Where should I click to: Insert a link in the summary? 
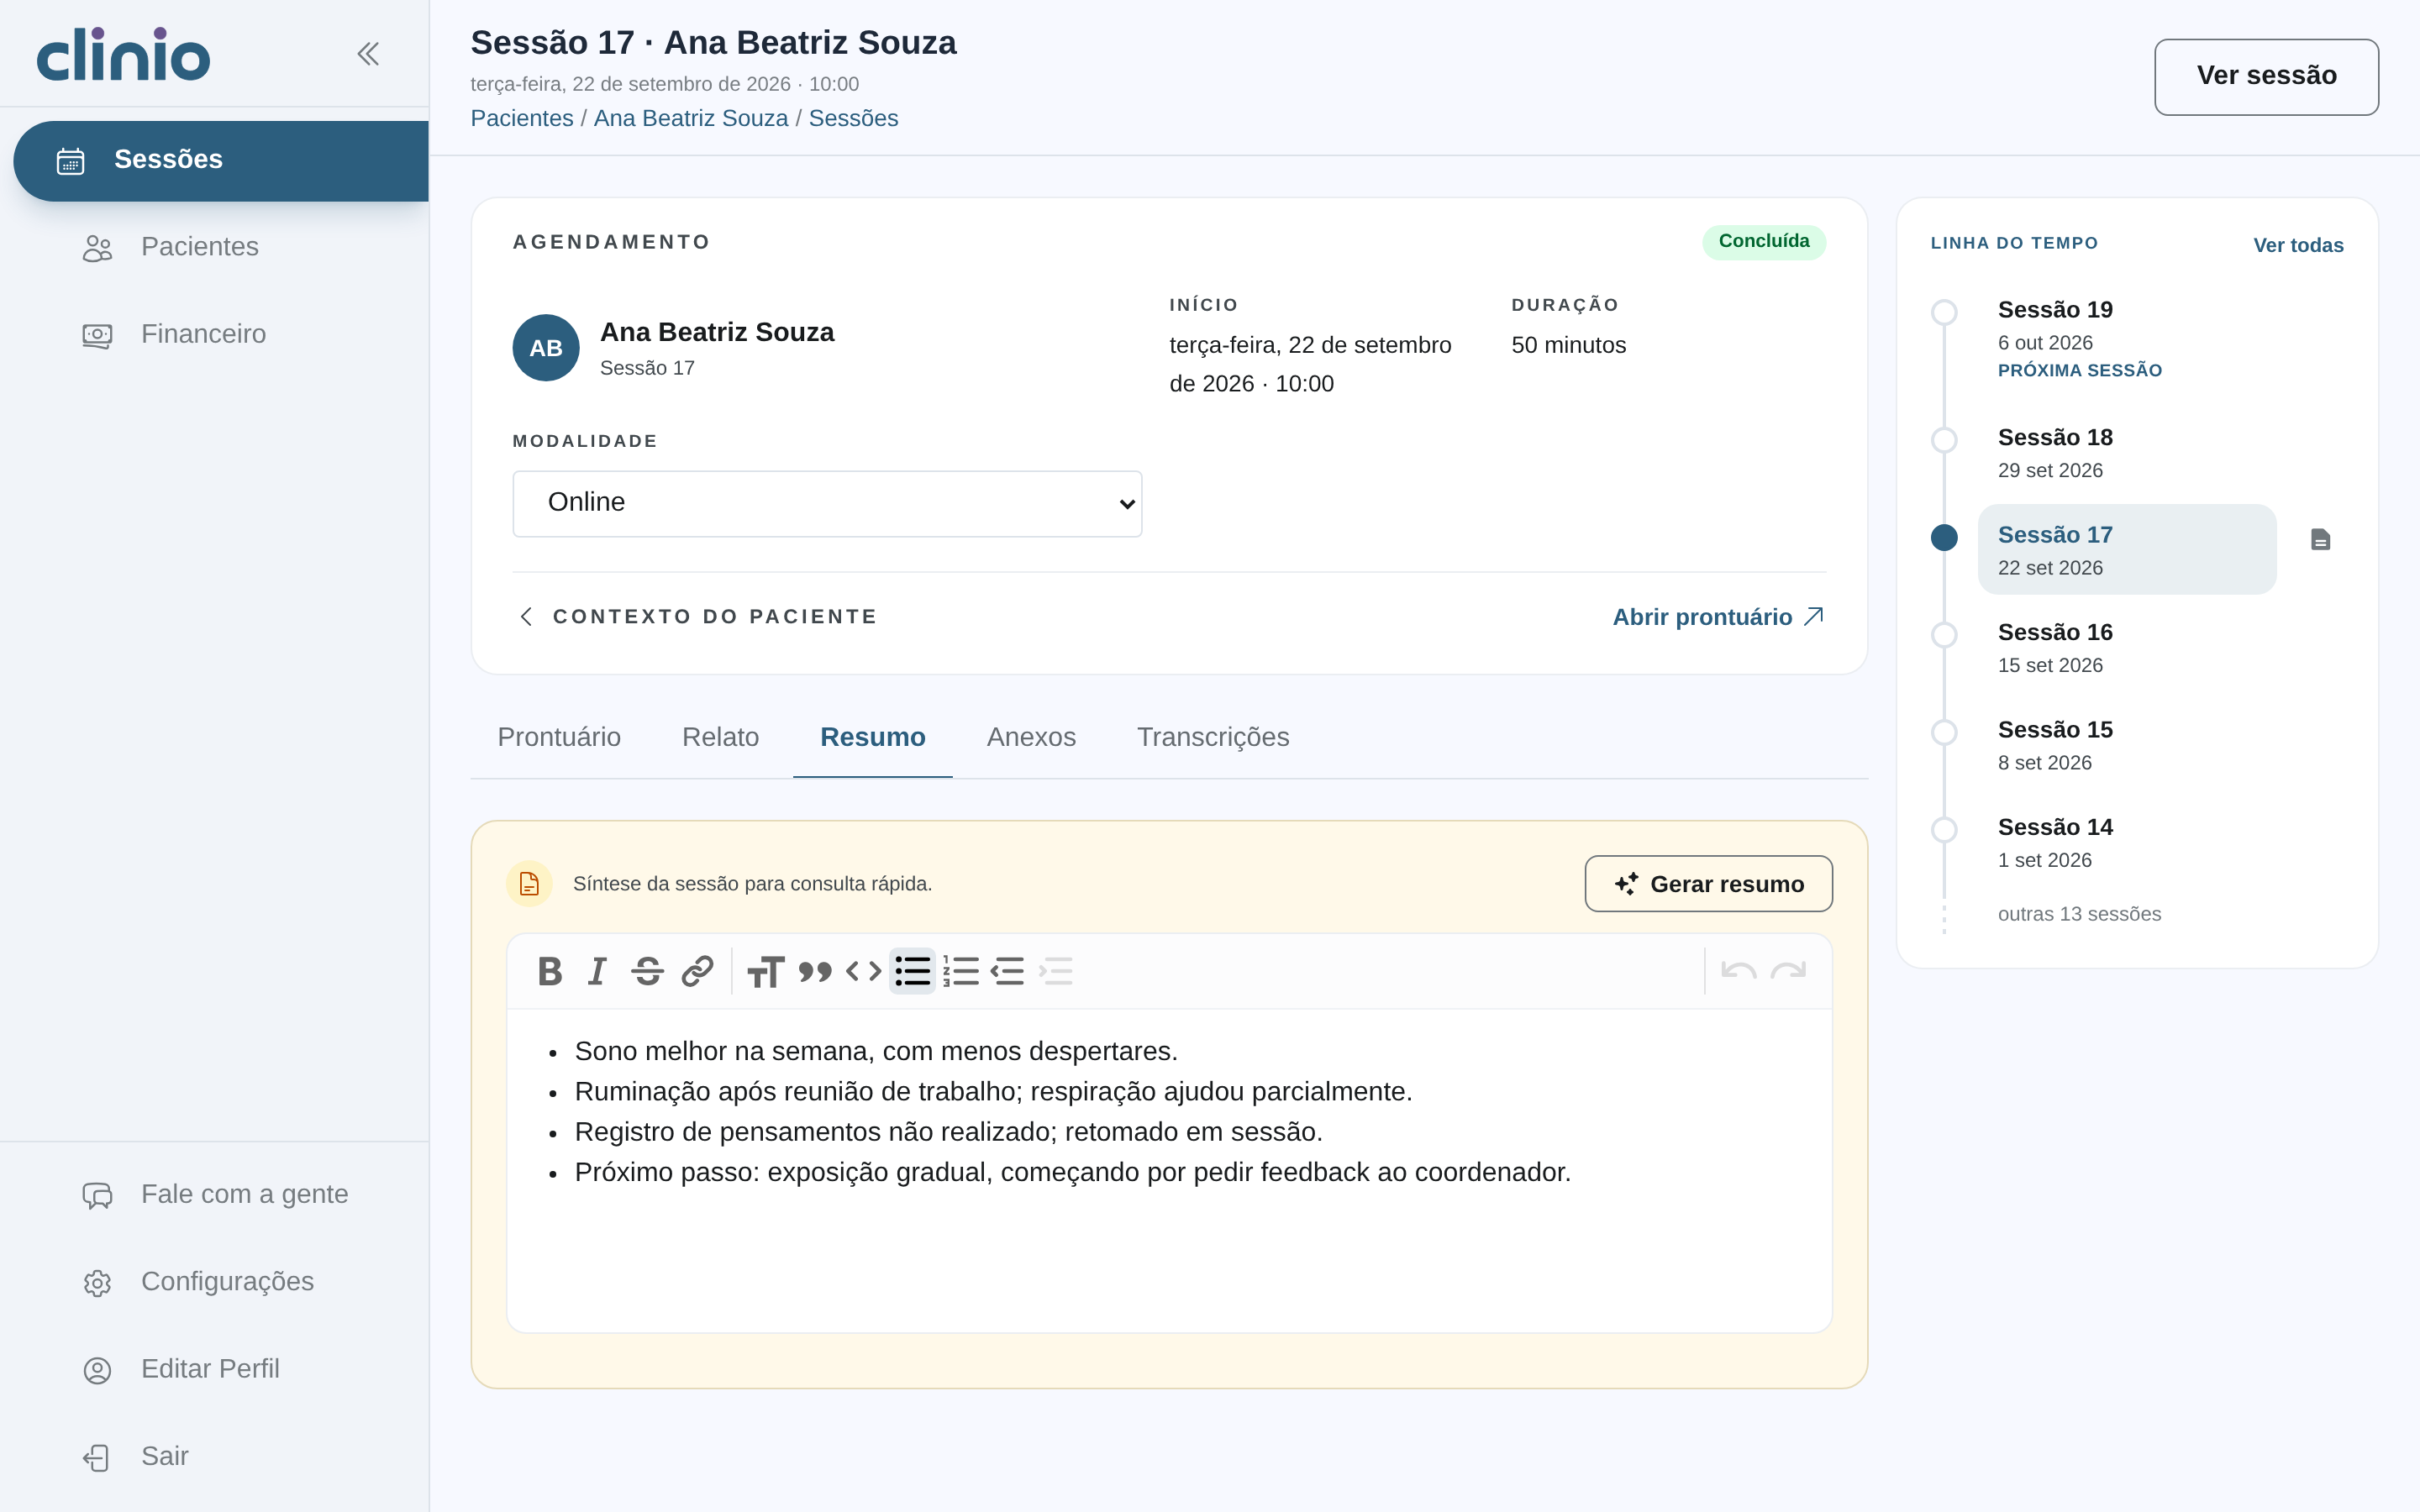pos(697,971)
